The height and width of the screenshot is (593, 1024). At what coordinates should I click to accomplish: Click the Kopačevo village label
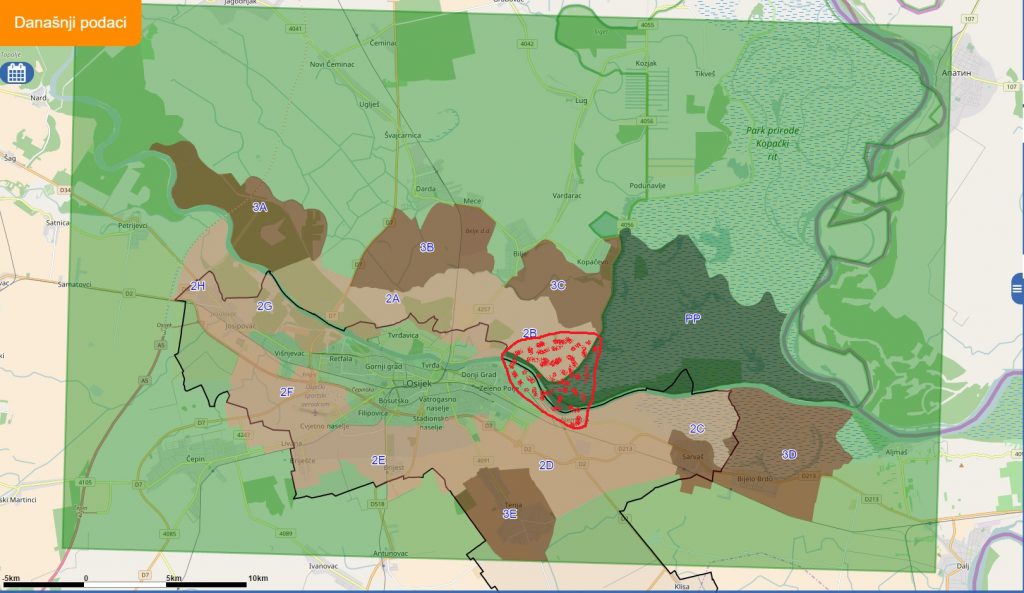point(592,262)
